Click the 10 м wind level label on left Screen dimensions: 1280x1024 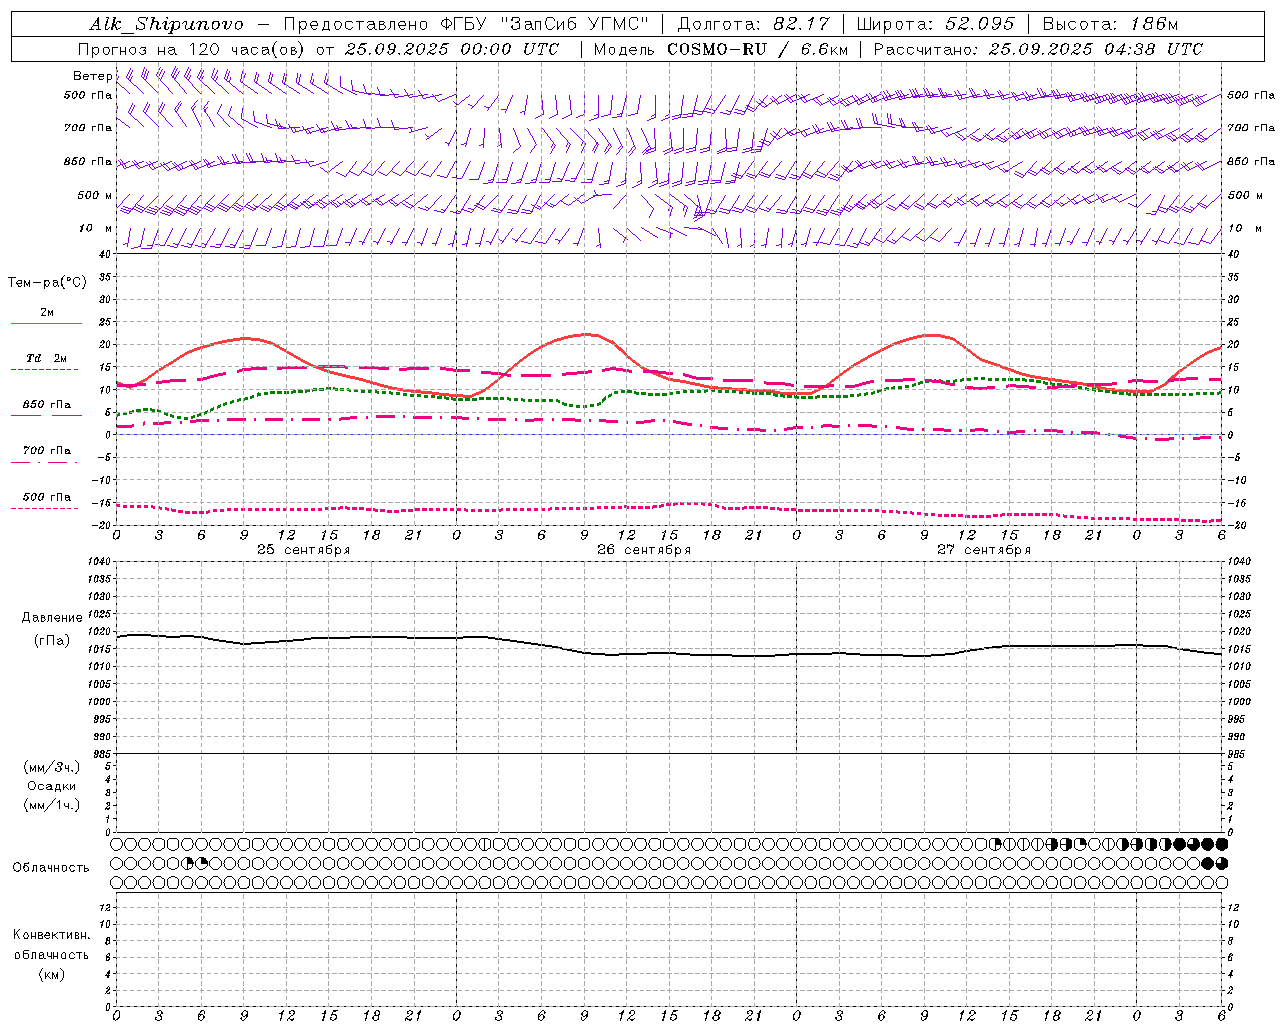[x=95, y=228]
